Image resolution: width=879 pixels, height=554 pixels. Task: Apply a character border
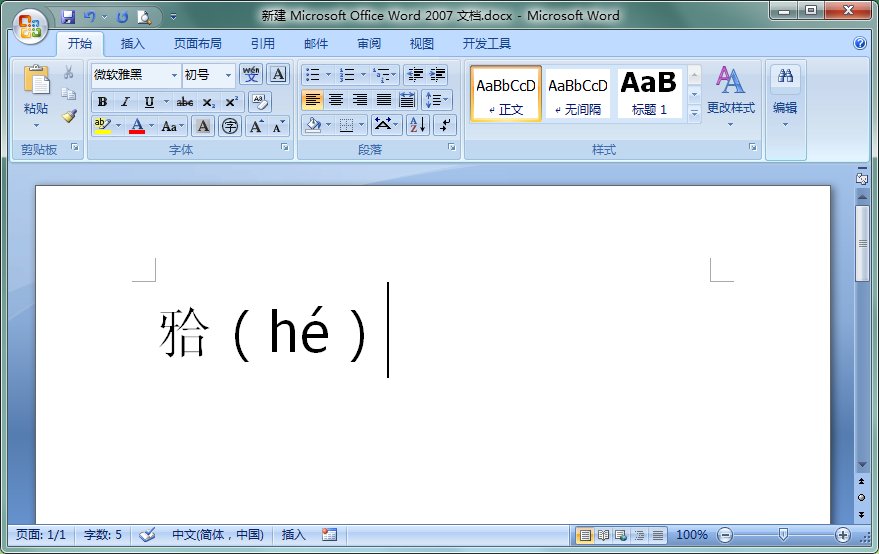coord(278,75)
